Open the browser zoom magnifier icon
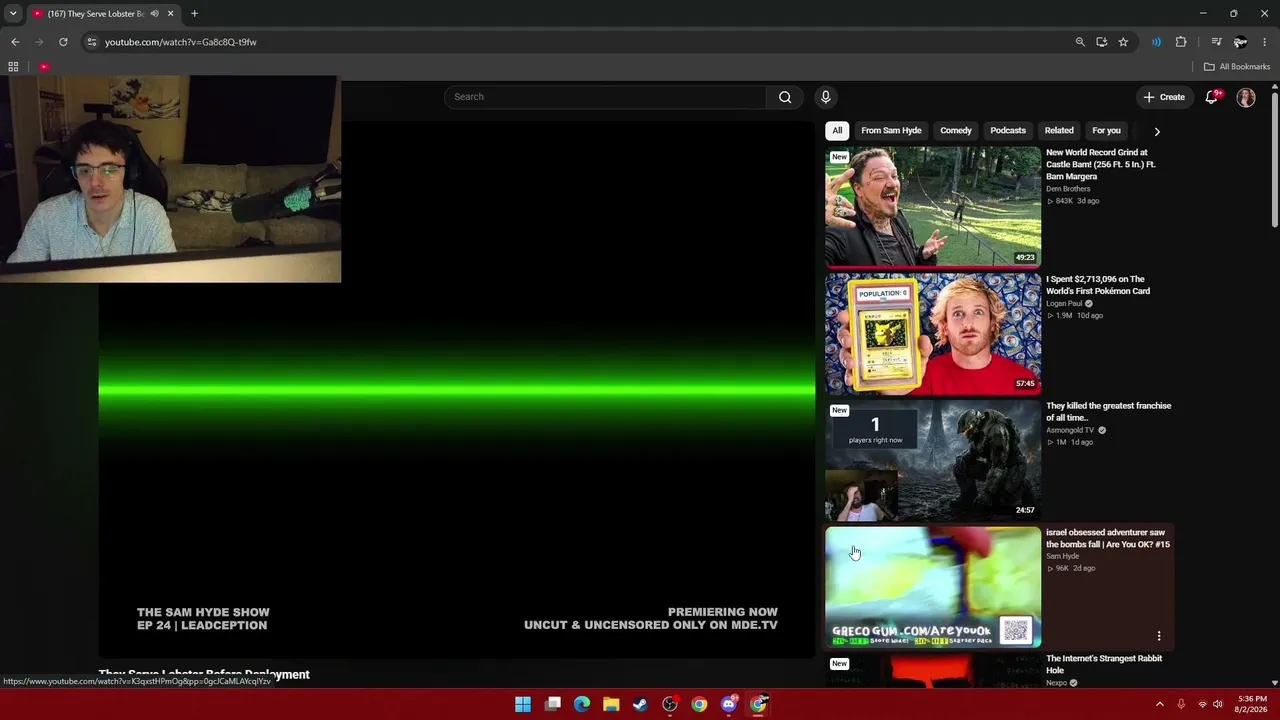Screen dimensions: 1280x720 1080,42
